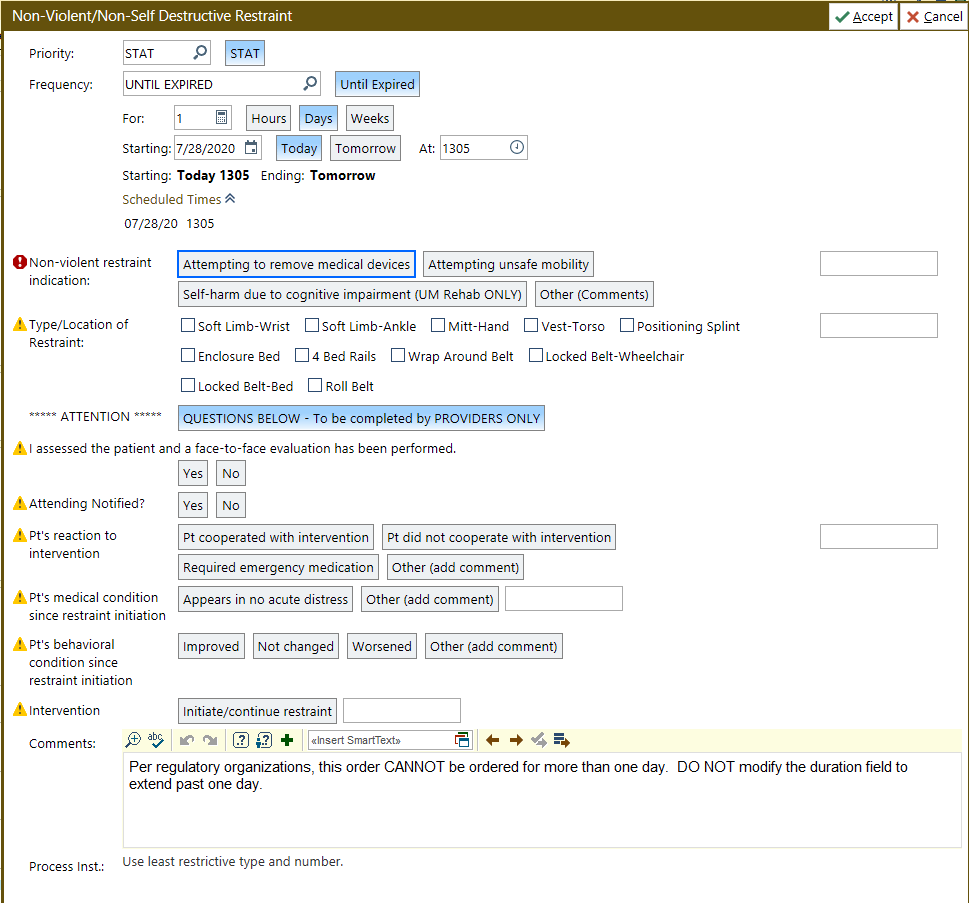The width and height of the screenshot is (969, 903).
Task: Open the SmartText selector icon
Action: click(462, 740)
